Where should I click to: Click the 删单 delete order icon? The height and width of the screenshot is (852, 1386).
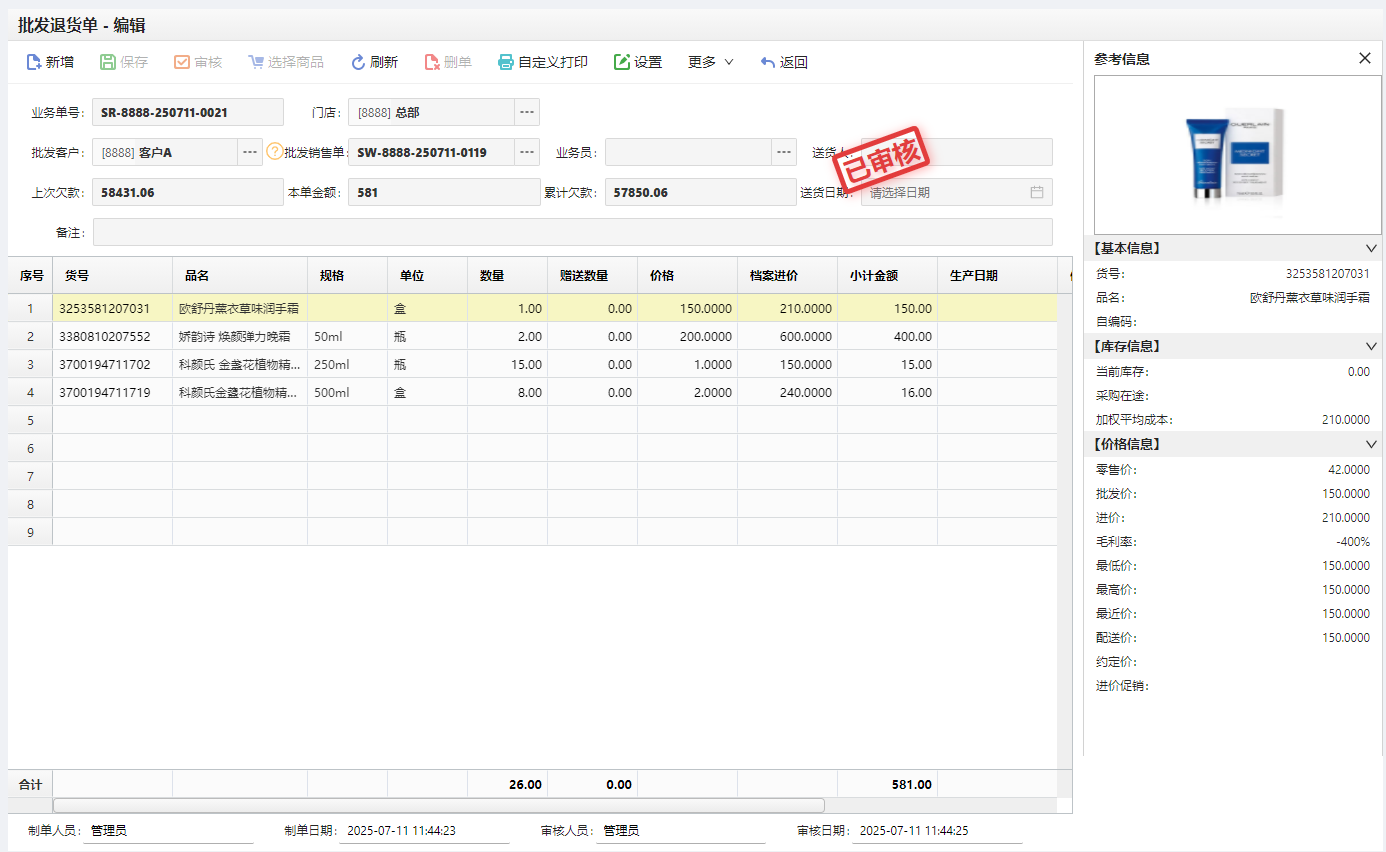click(432, 62)
